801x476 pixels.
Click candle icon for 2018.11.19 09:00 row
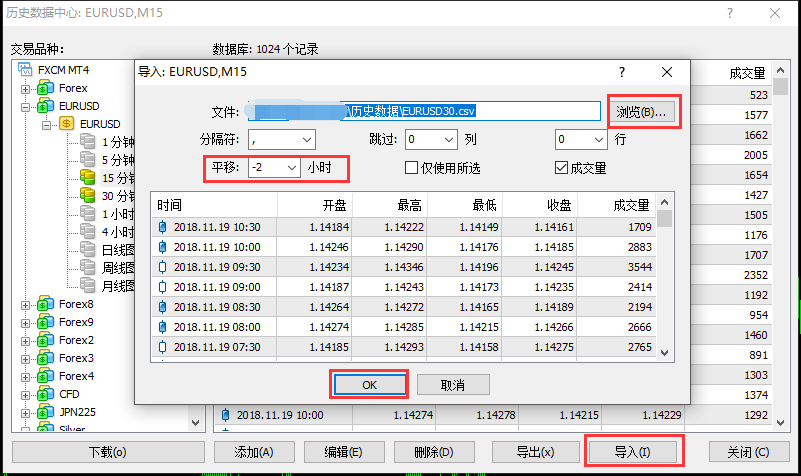(163, 287)
